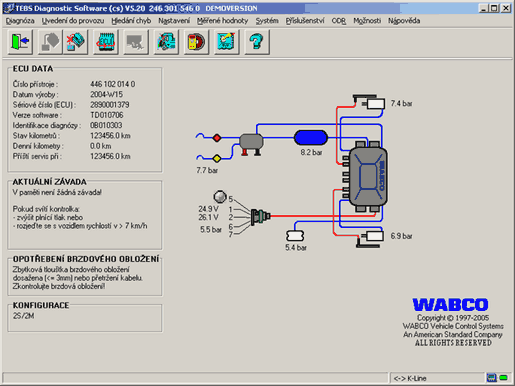Open the Příslušenství menu

305,21
